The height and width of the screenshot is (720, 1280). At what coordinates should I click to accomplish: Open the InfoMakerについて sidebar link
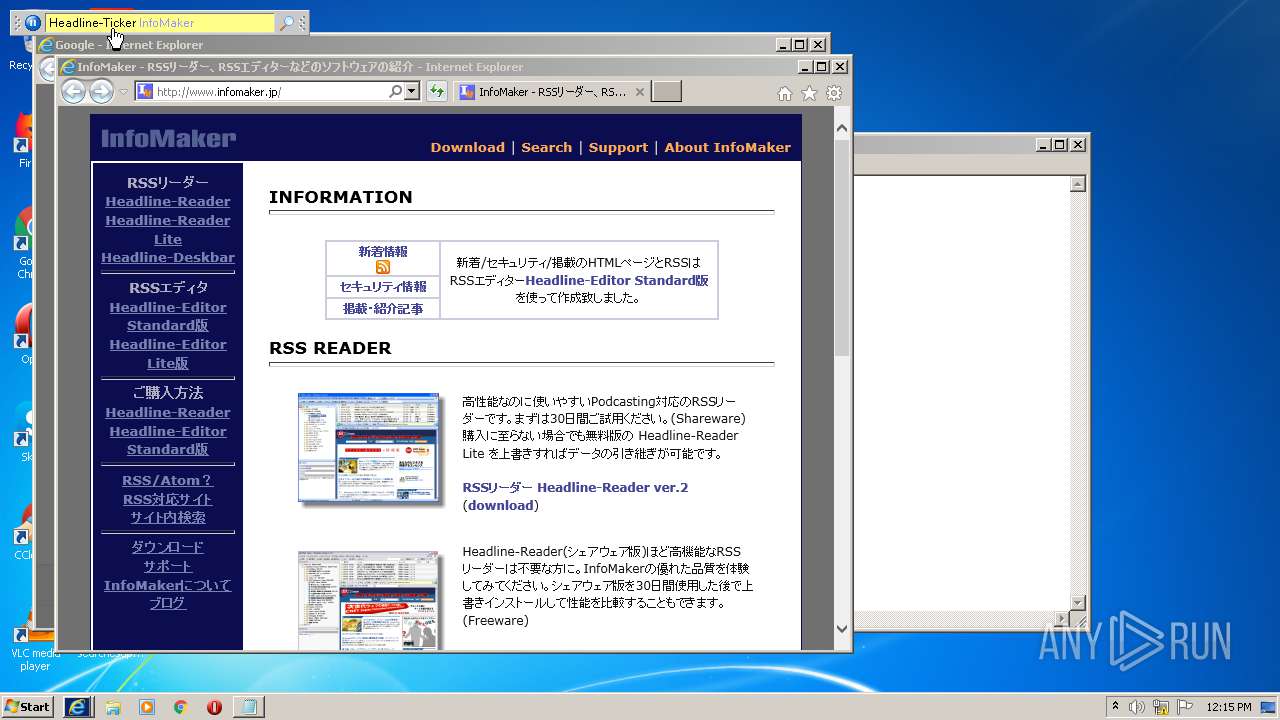pyautogui.click(x=168, y=585)
